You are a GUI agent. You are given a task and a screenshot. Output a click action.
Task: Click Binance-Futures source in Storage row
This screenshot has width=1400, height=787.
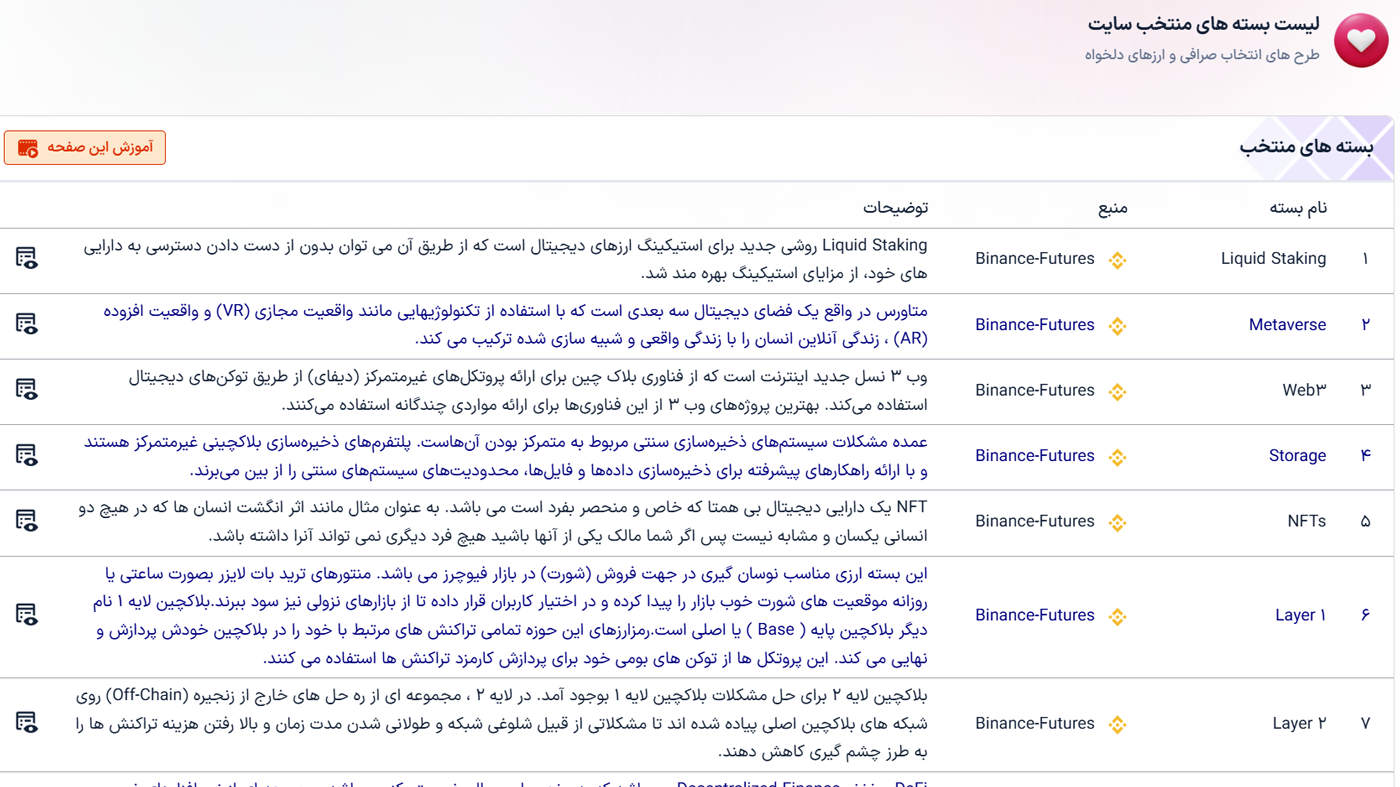click(x=1035, y=456)
